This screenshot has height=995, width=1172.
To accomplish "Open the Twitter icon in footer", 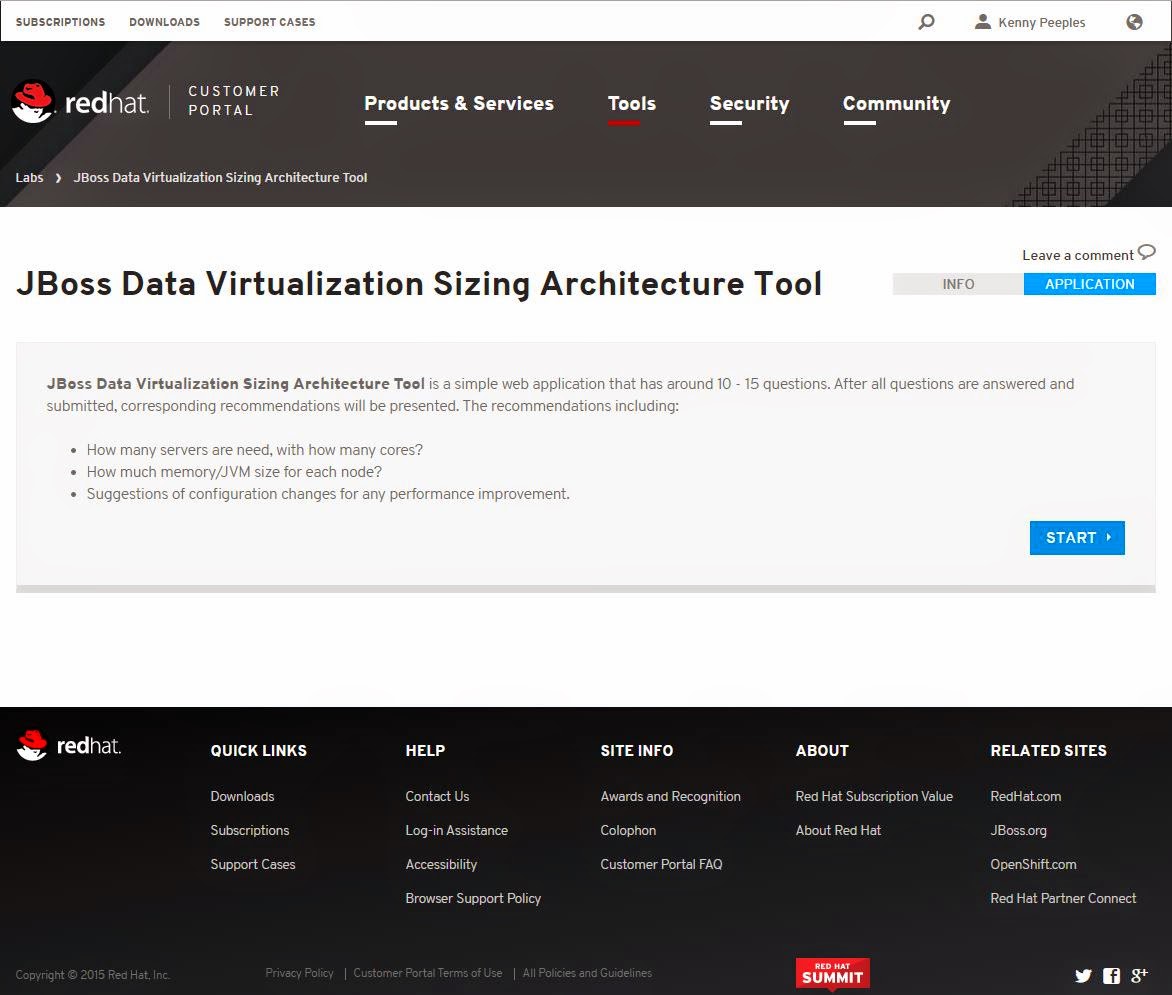I will 1083,976.
